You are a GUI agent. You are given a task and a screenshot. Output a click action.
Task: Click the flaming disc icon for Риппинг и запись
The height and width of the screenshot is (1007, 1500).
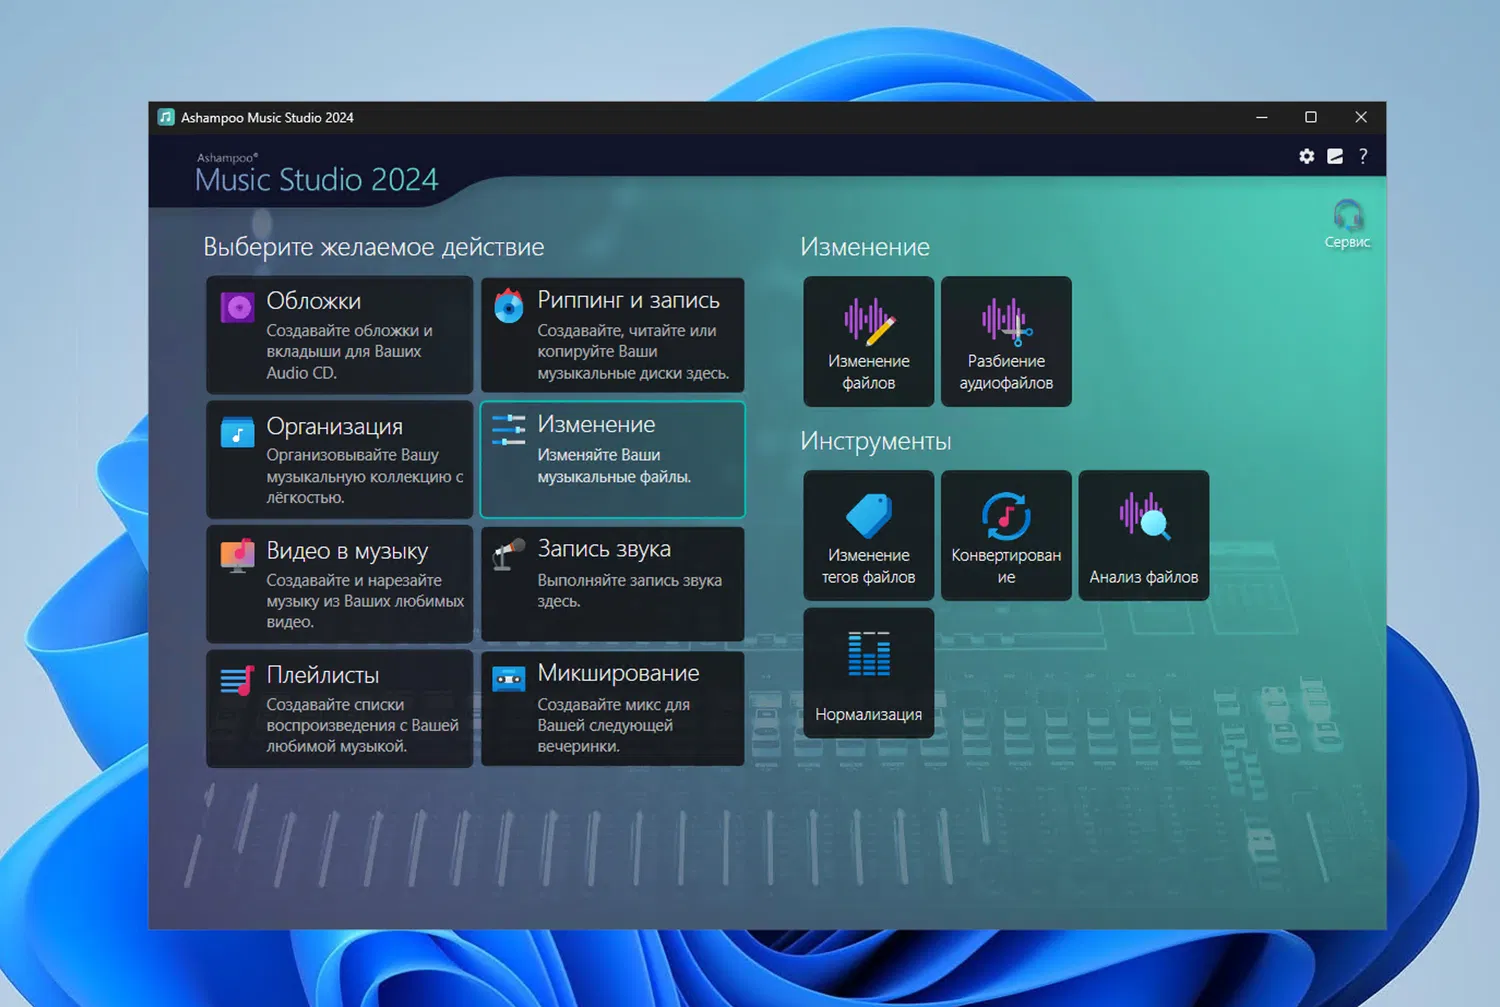(509, 306)
